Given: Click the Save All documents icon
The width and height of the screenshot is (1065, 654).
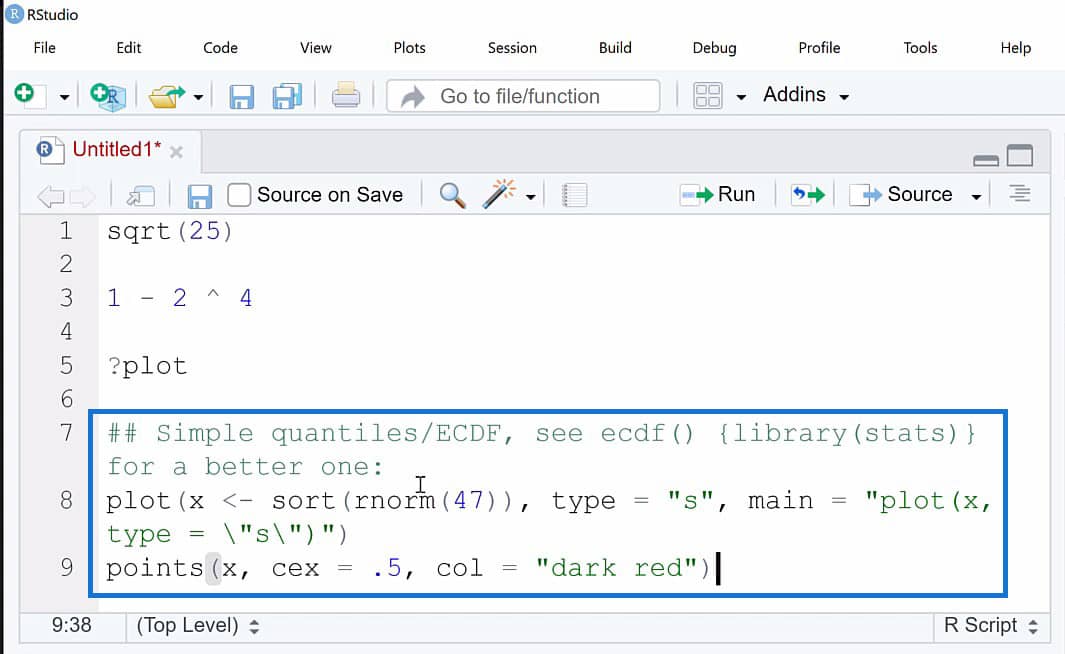Looking at the screenshot, I should tap(287, 96).
